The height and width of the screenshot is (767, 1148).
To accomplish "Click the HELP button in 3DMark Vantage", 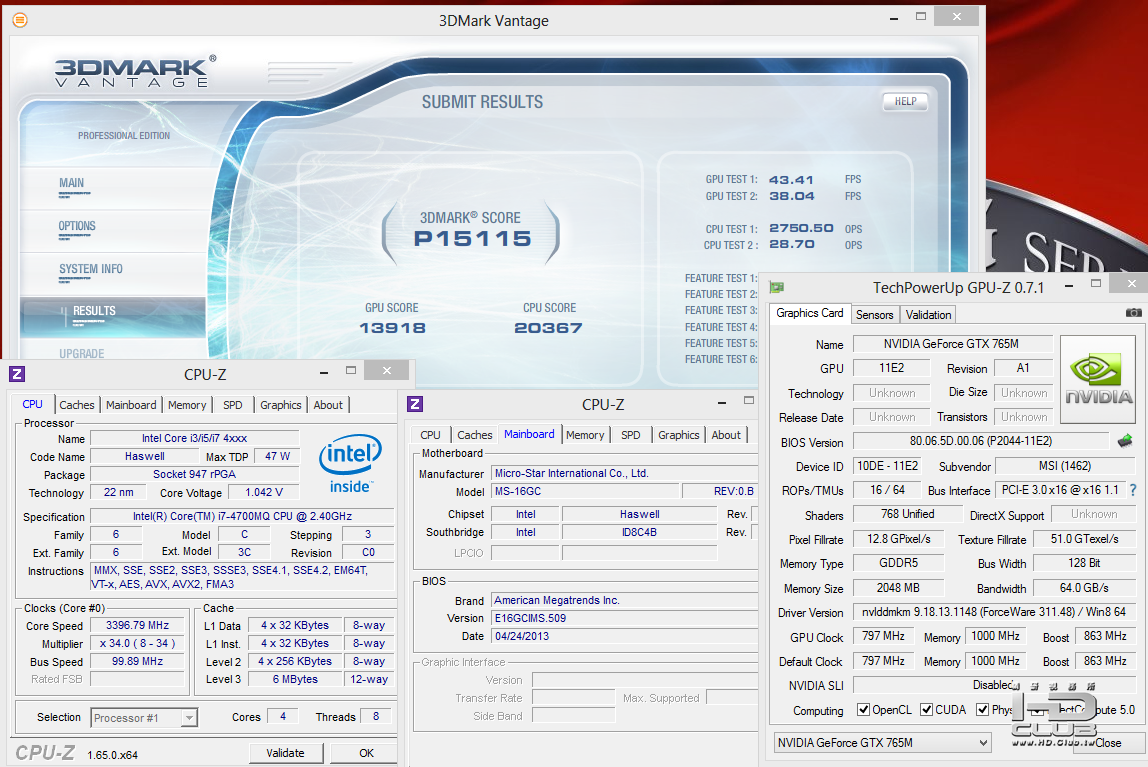I will 904,101.
